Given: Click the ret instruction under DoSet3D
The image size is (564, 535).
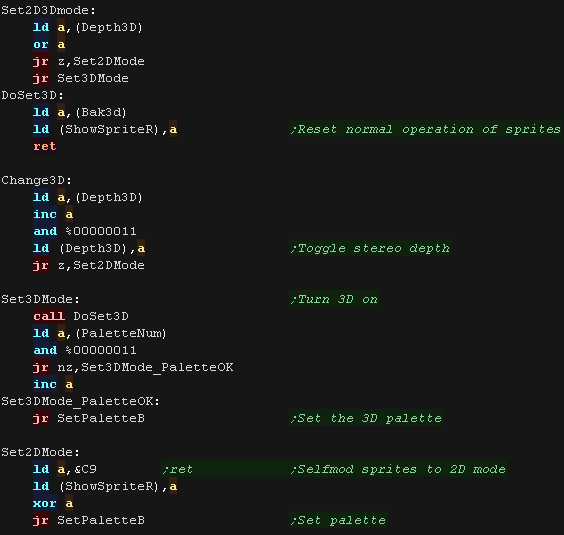Looking at the screenshot, I should pos(45,146).
